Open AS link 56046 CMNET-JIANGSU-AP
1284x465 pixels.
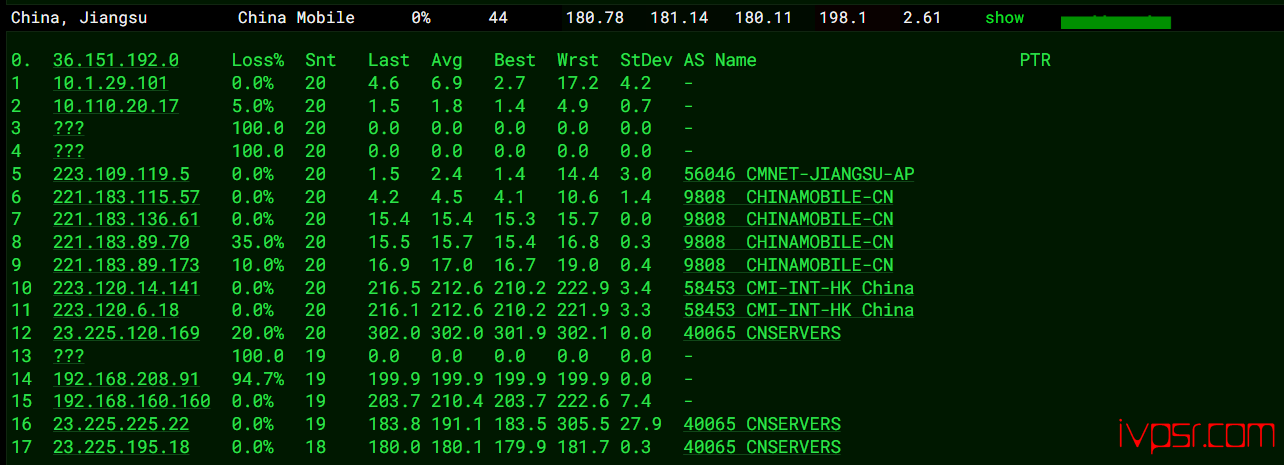(x=799, y=174)
